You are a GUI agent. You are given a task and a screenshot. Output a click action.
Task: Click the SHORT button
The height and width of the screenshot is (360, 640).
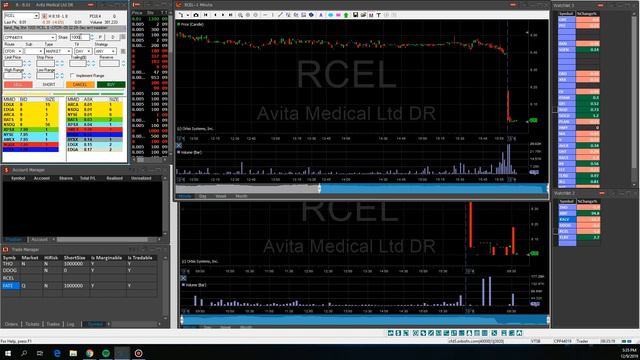[x=49, y=84]
